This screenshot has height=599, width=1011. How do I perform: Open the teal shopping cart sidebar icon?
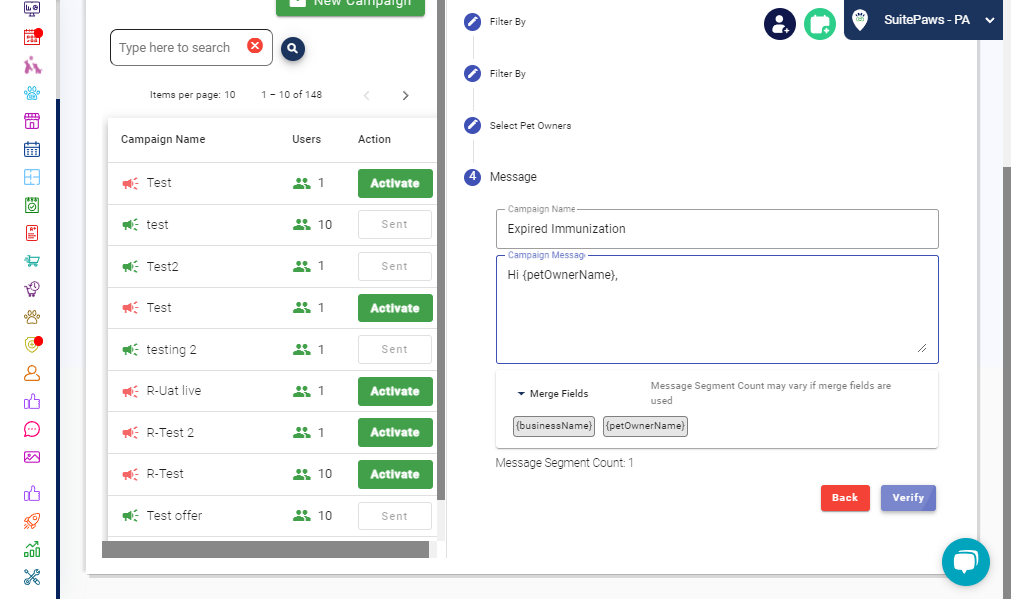click(x=32, y=260)
